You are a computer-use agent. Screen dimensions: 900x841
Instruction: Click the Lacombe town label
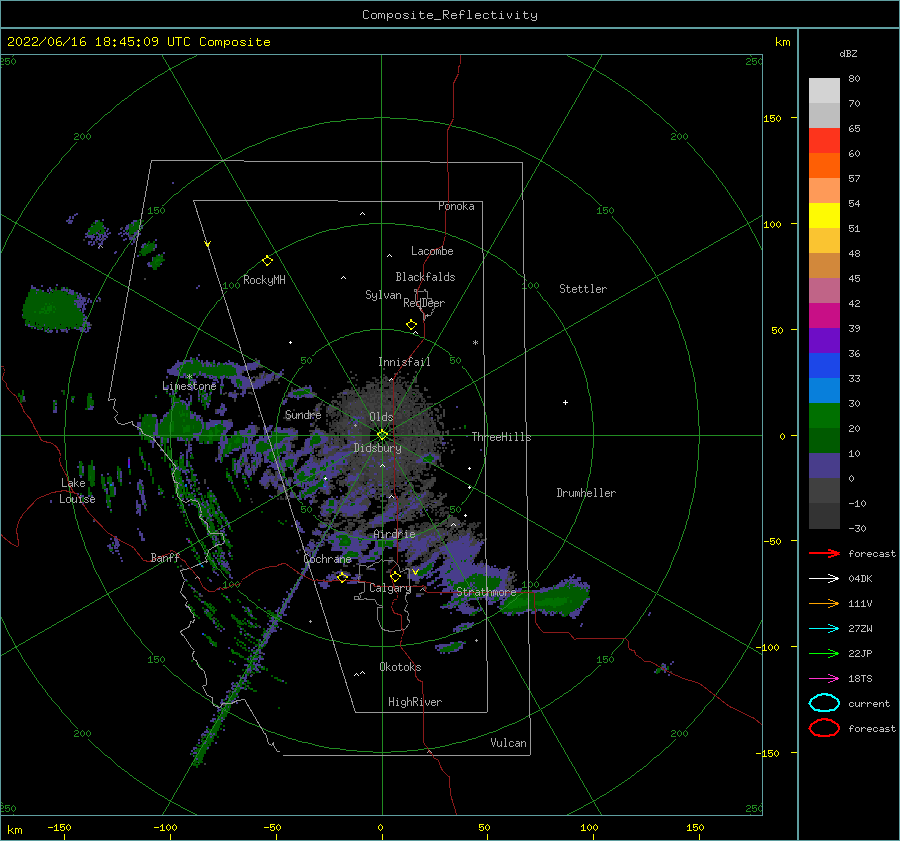pos(432,251)
